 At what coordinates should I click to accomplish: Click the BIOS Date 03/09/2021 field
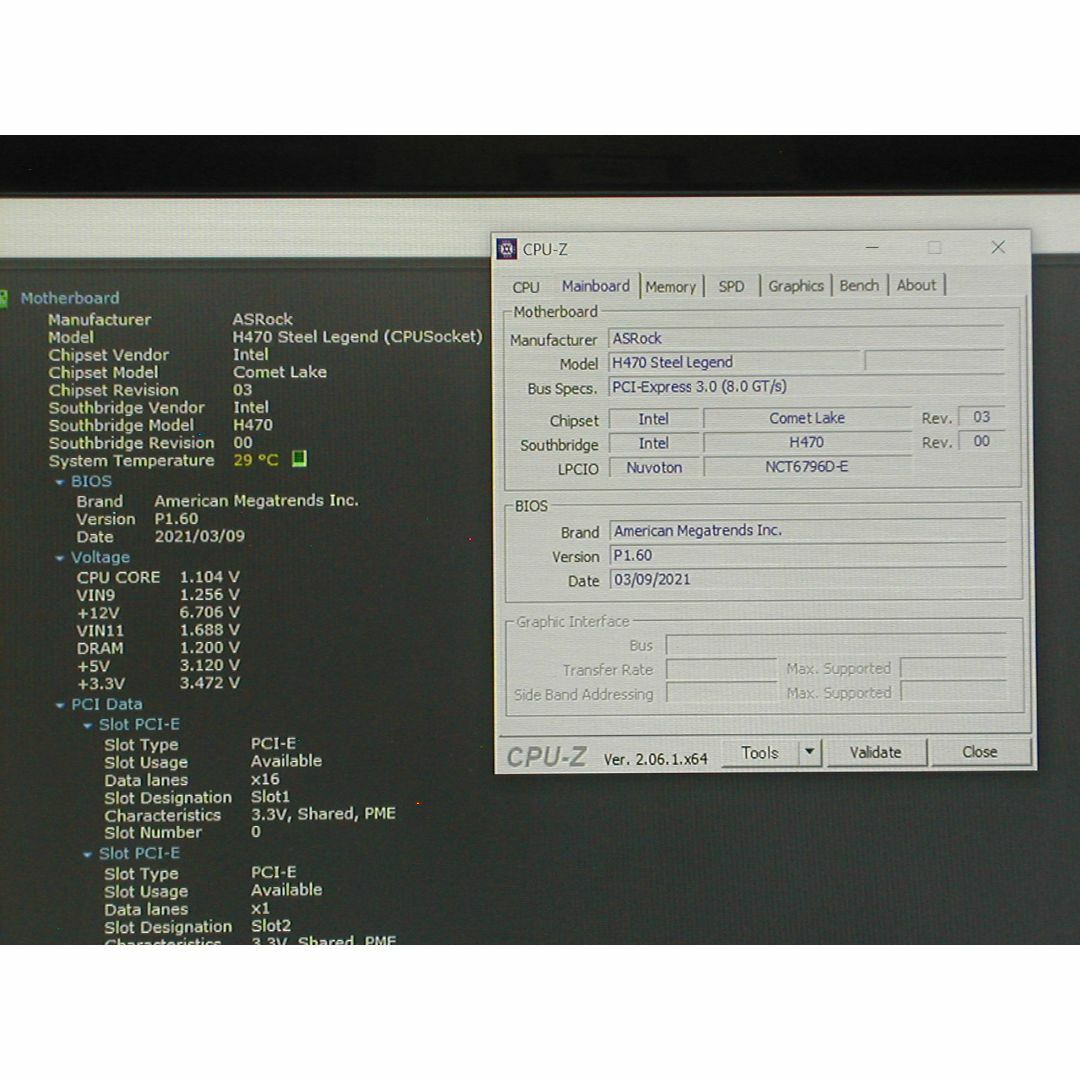coord(807,579)
